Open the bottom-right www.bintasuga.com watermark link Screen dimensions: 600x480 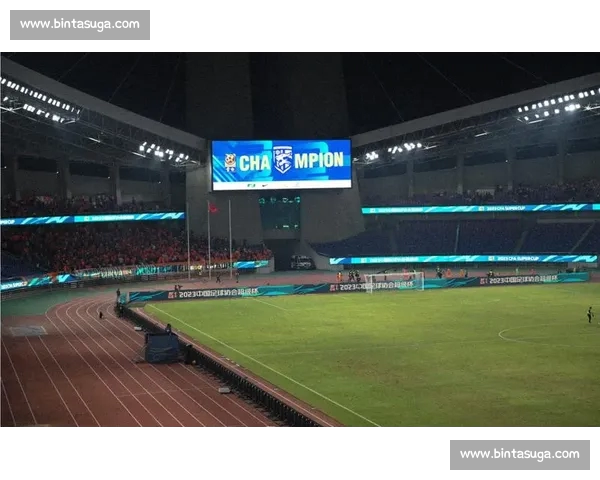click(x=520, y=454)
